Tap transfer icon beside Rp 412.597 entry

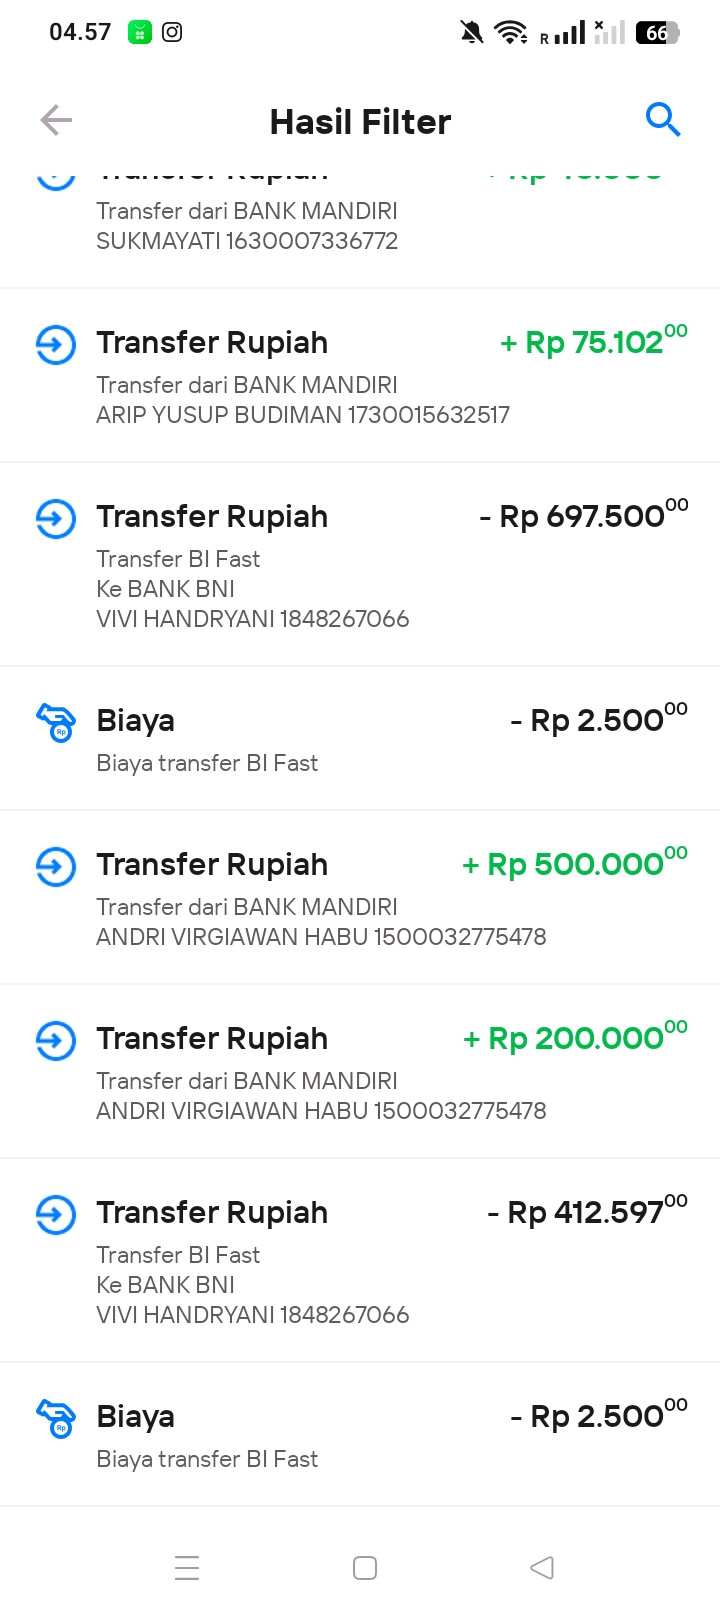[56, 1215]
